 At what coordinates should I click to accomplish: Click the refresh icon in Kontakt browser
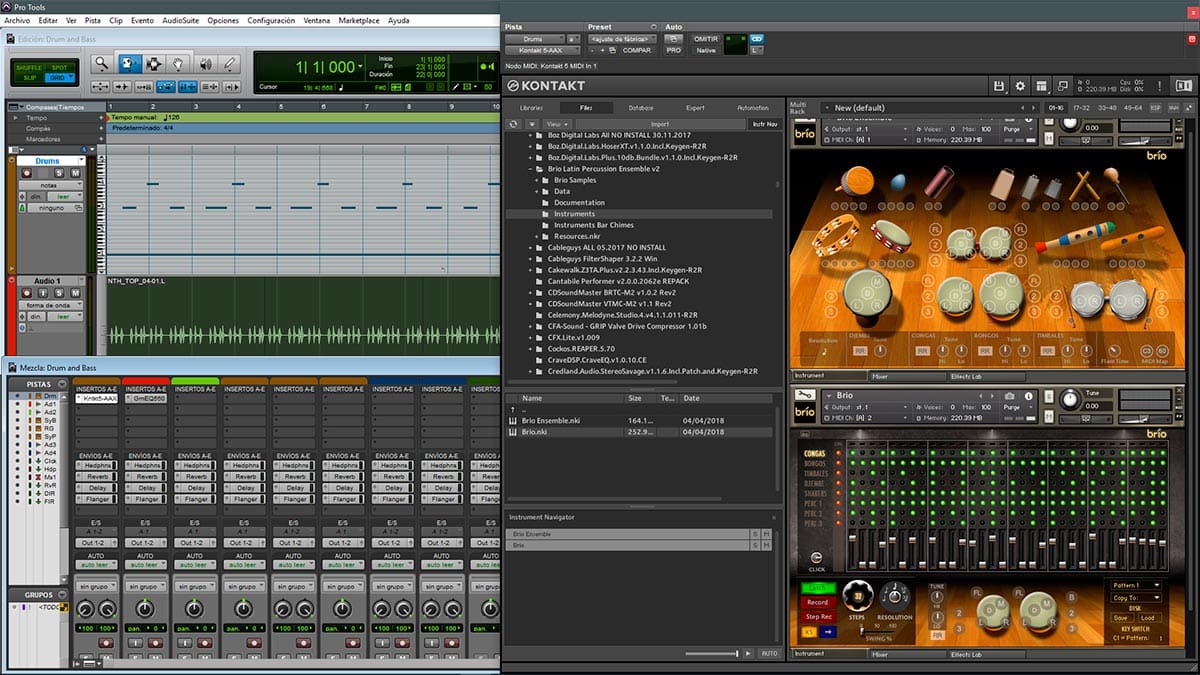[x=513, y=124]
